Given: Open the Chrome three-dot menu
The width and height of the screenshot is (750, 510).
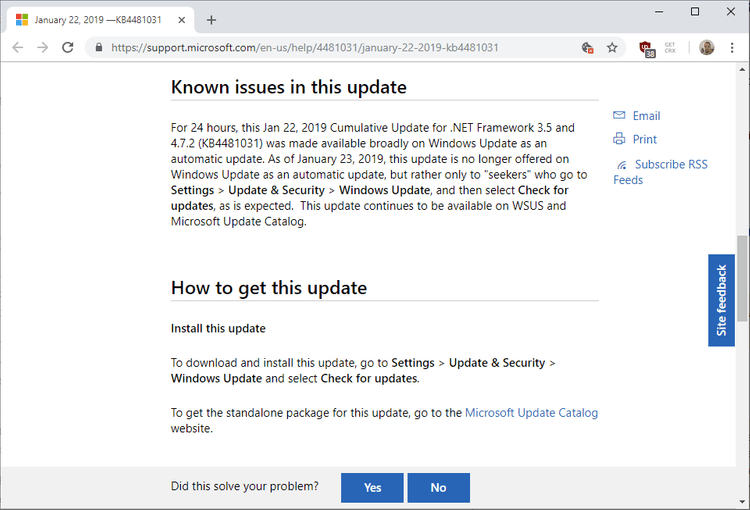Looking at the screenshot, I should [x=732, y=47].
